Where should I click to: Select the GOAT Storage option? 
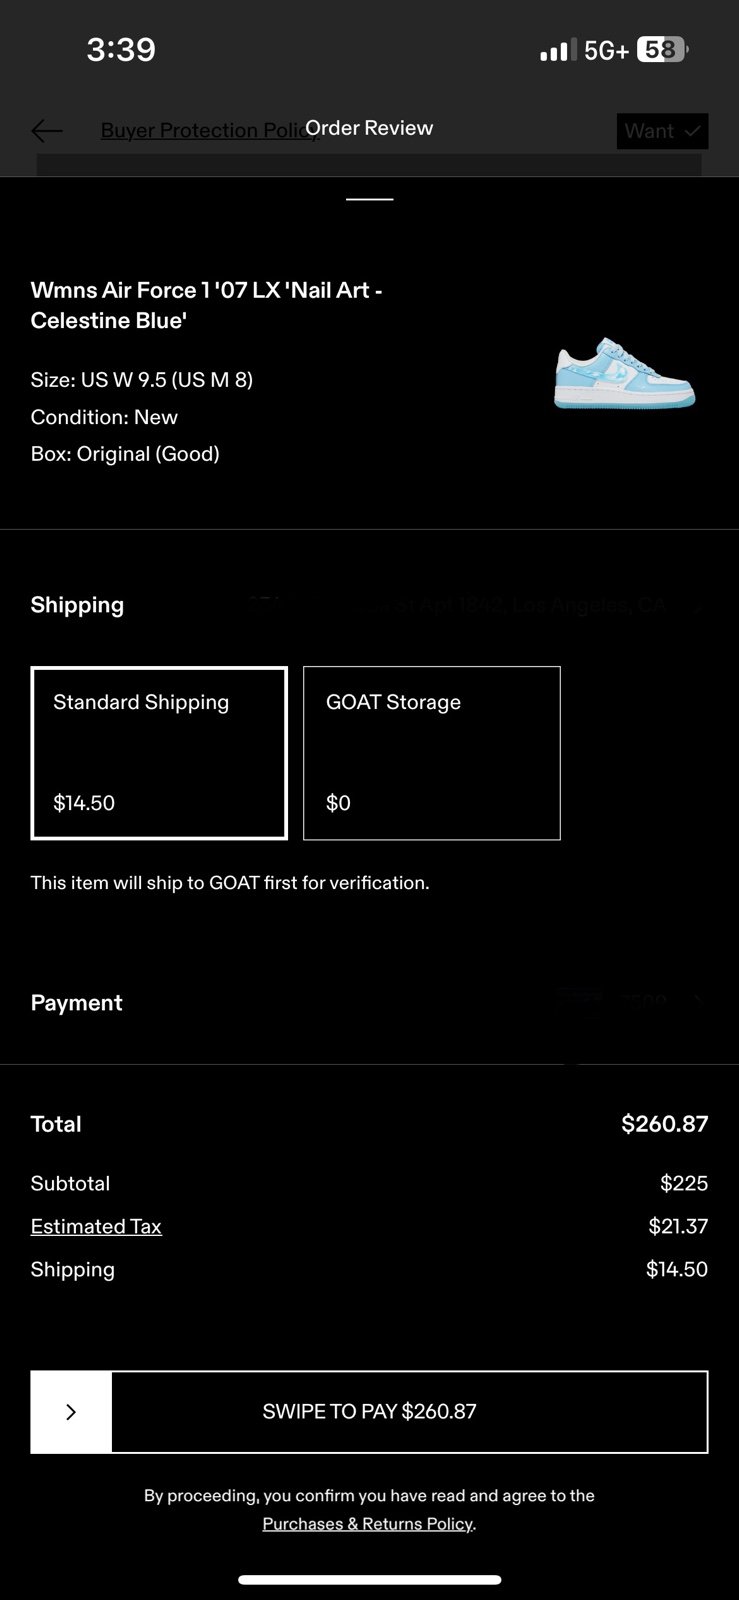tap(432, 753)
